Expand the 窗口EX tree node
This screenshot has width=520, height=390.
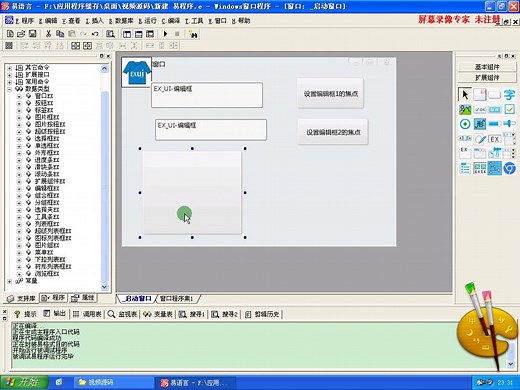coord(19,96)
